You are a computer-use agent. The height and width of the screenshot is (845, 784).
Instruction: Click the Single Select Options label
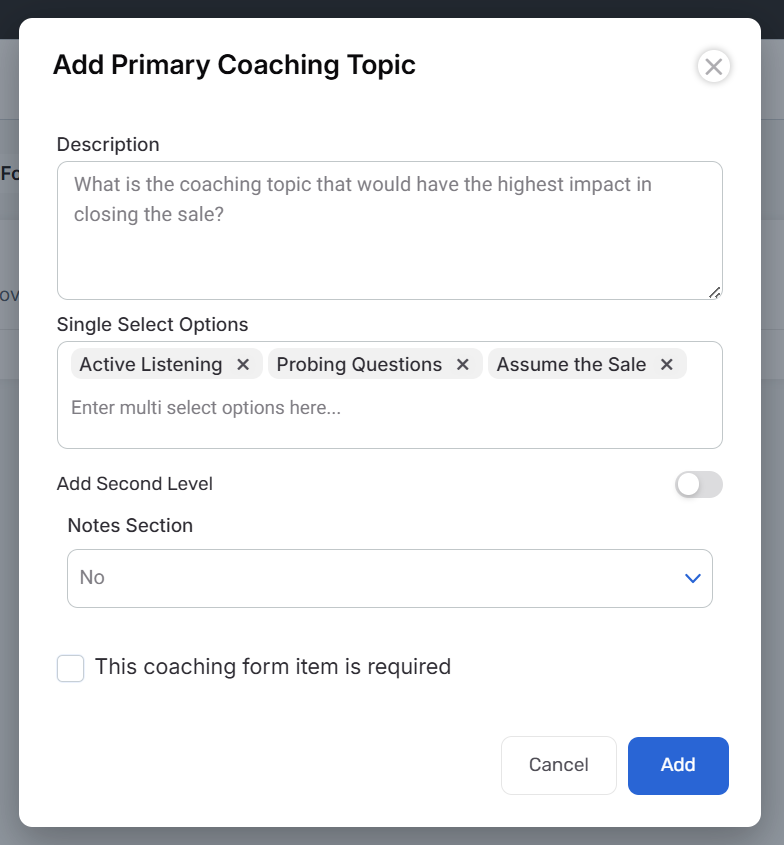coord(152,325)
